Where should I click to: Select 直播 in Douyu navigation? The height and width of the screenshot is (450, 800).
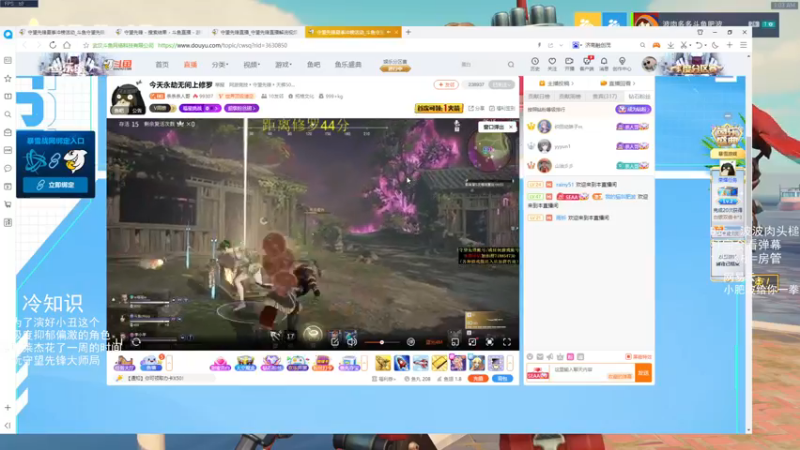click(x=190, y=65)
